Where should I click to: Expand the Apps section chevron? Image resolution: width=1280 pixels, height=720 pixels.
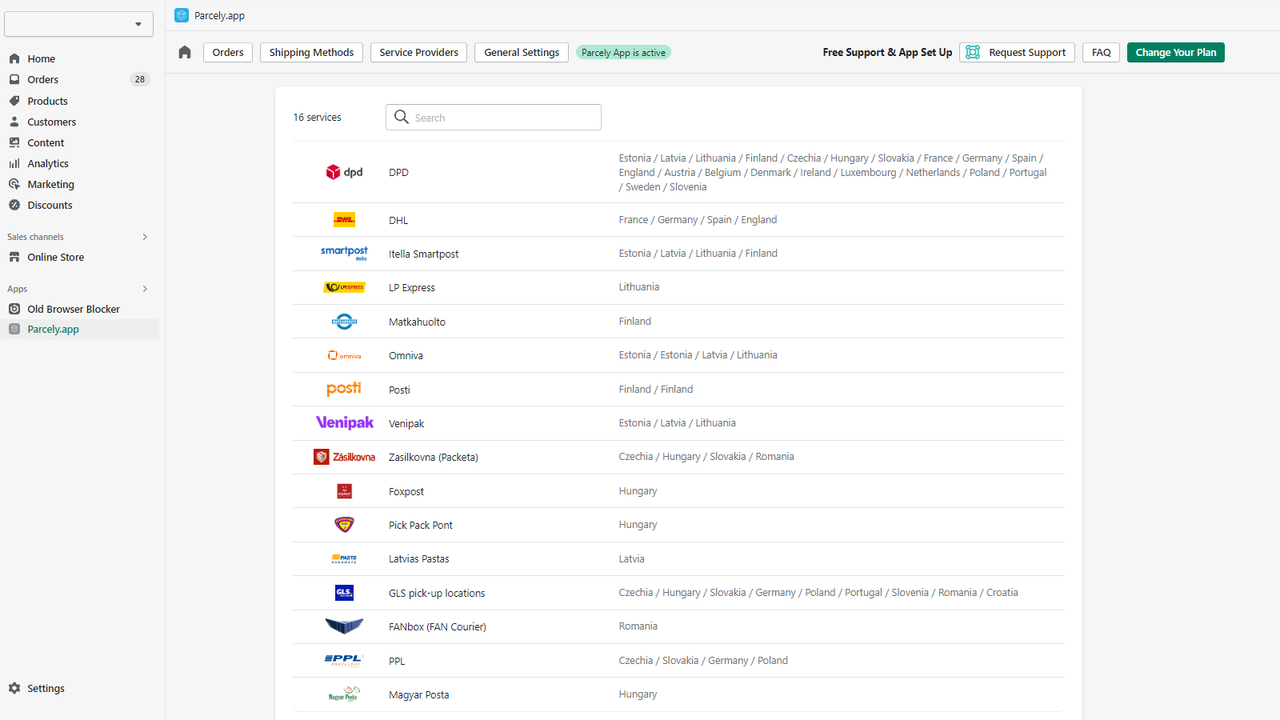click(x=145, y=289)
